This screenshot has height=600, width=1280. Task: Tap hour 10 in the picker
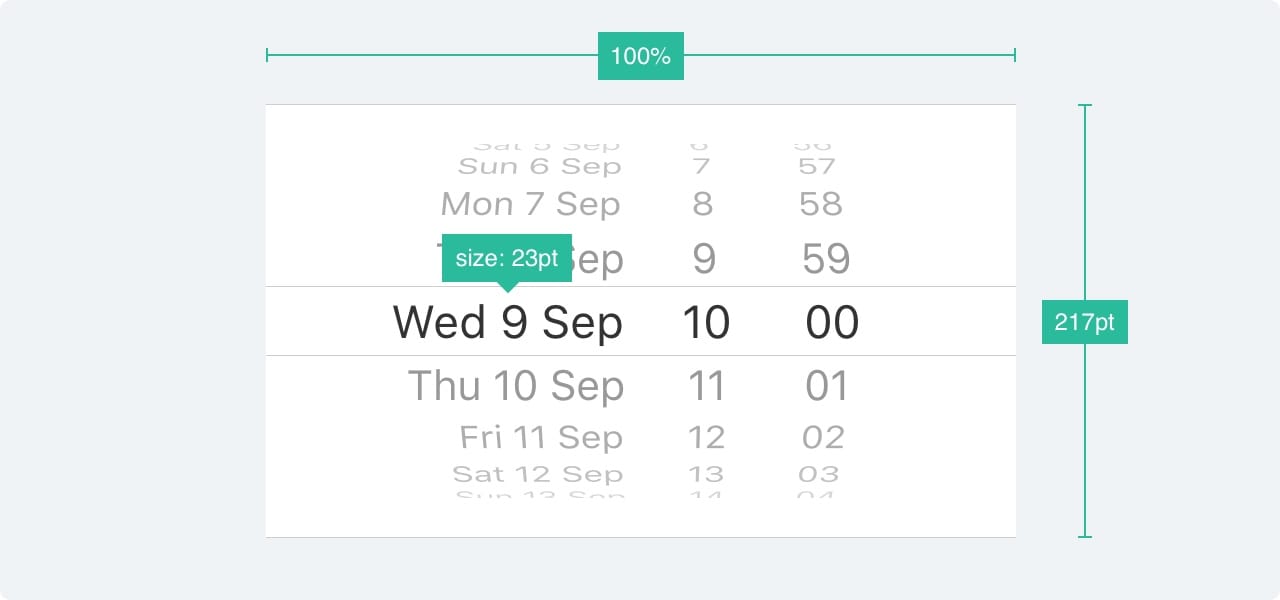point(706,323)
